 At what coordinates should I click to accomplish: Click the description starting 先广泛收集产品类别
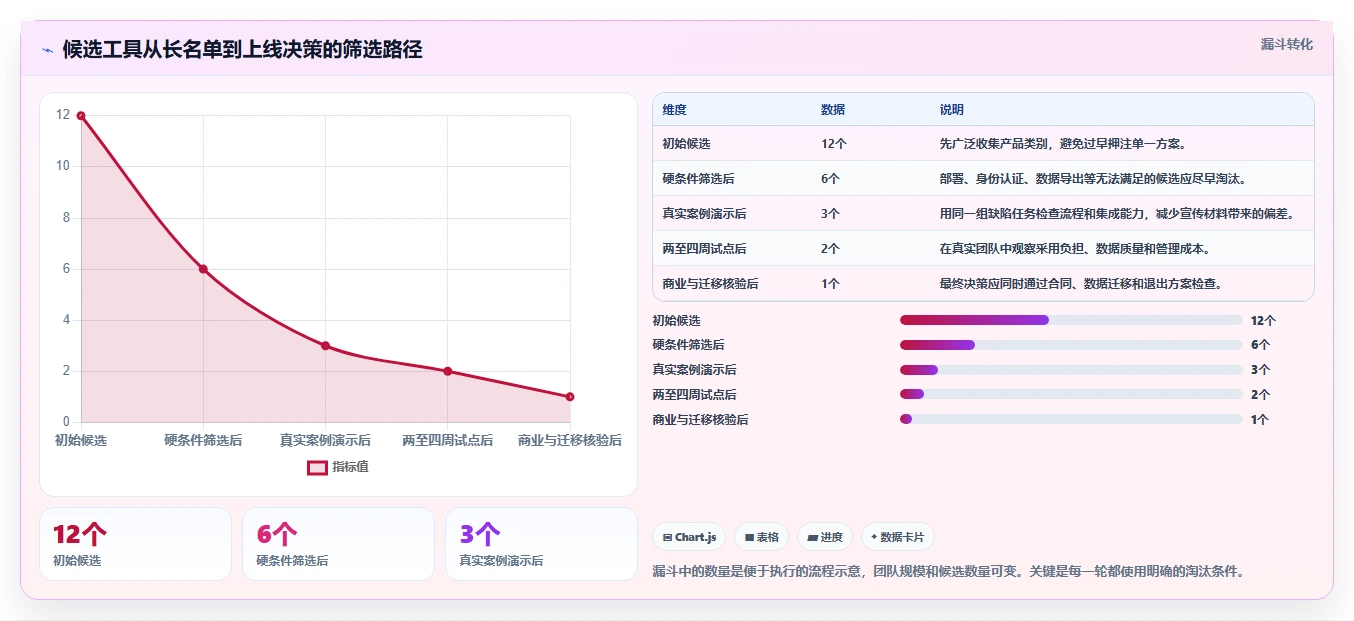click(1062, 144)
